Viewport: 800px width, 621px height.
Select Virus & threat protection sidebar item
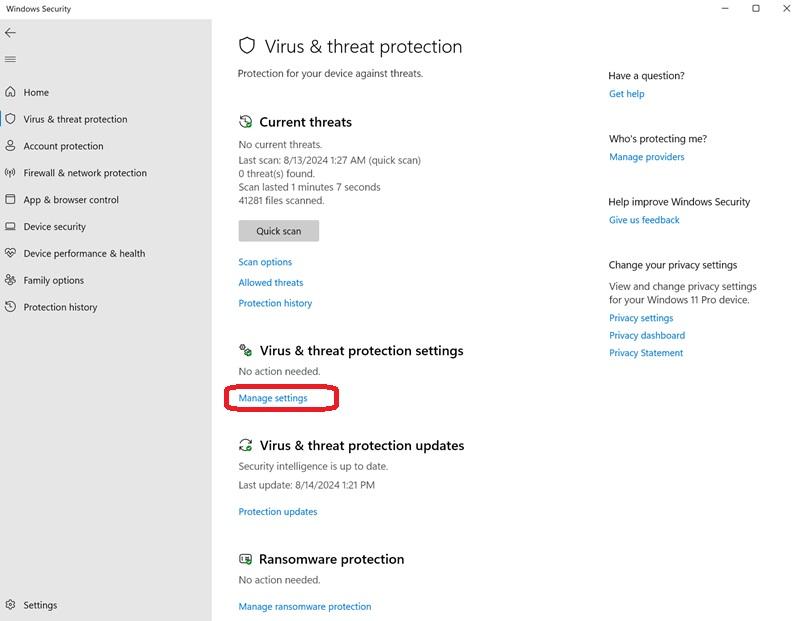click(x=75, y=119)
